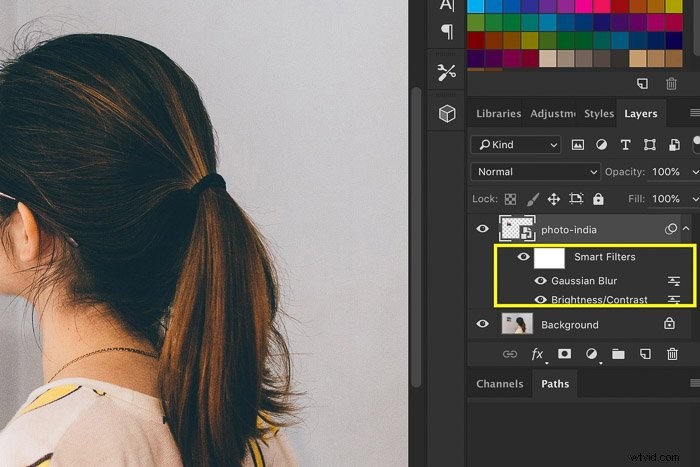
Task: Create a new layer icon
Action: (645, 354)
